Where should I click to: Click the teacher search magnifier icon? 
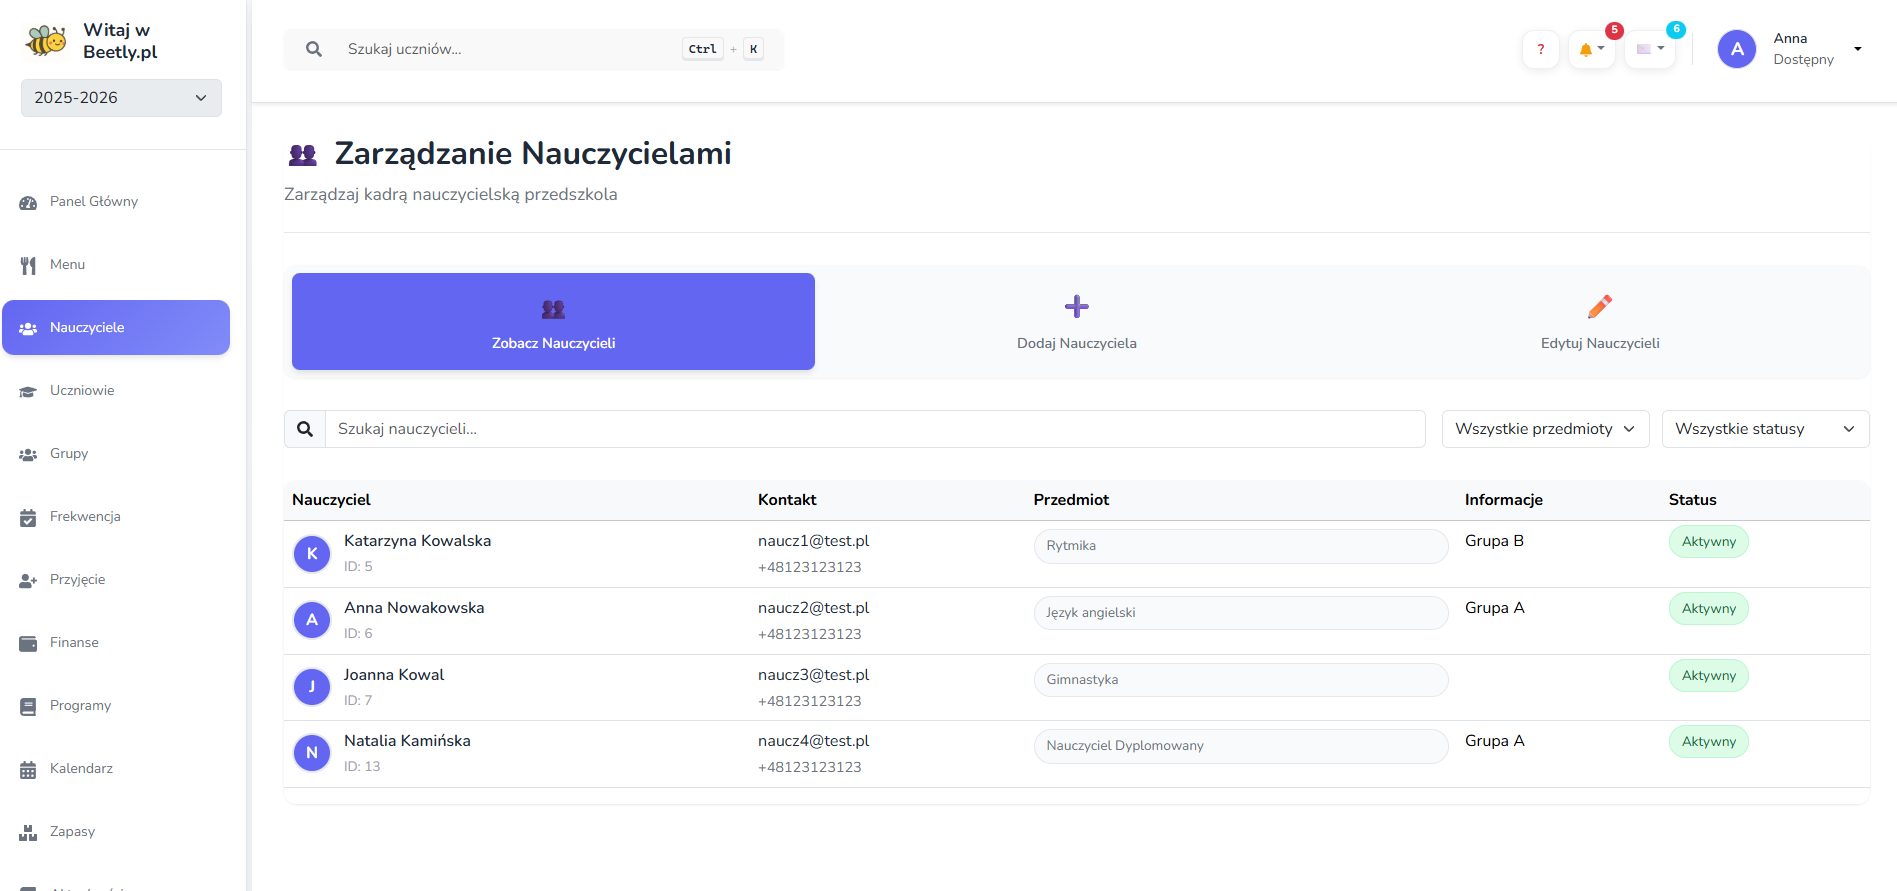(305, 429)
